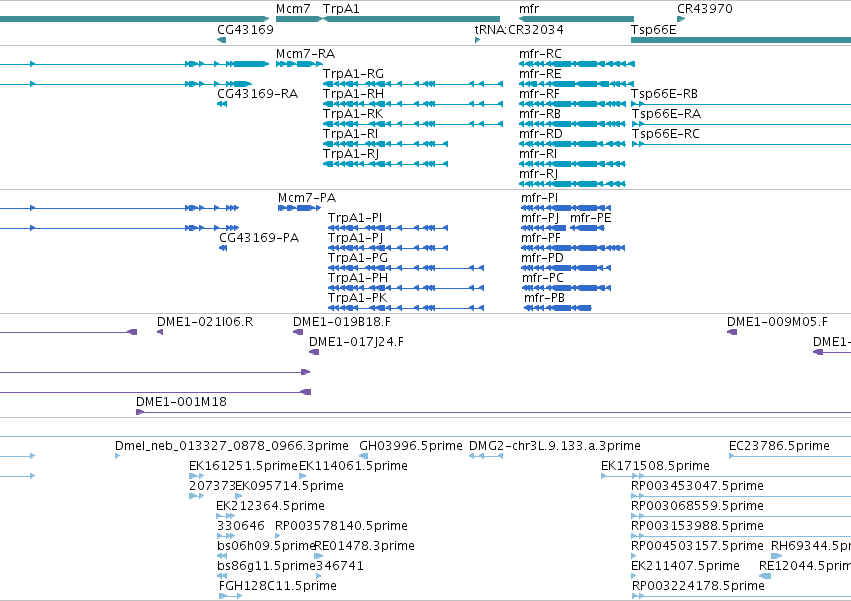The height and width of the screenshot is (601, 851).
Task: Click the RP003453047.5prime EST label
Action: coord(697,486)
